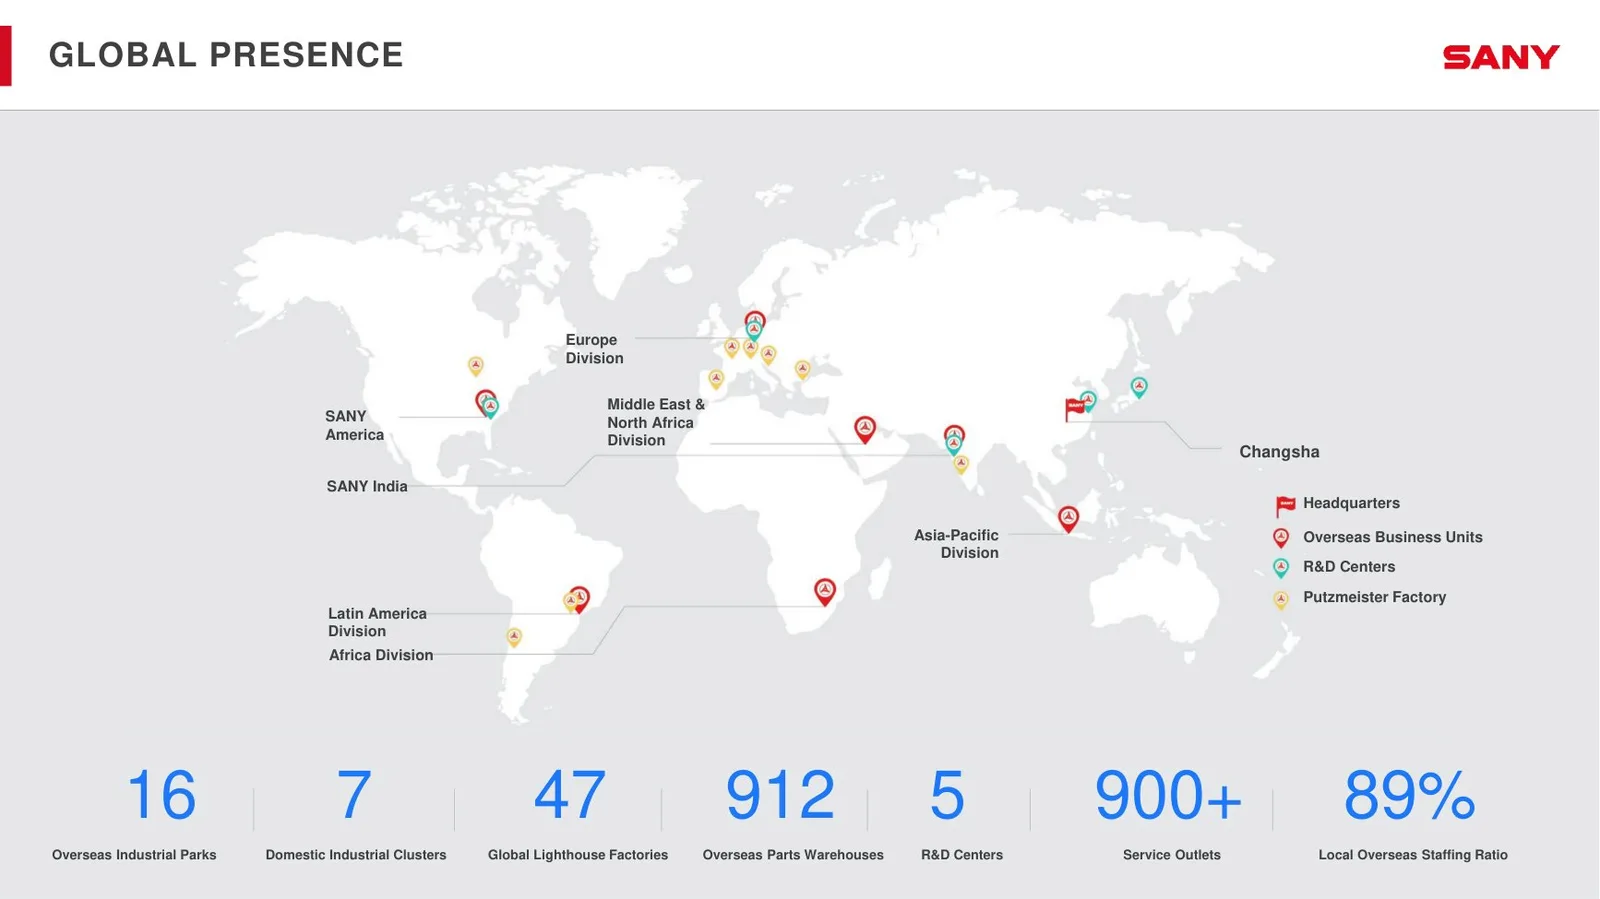
Task: Click the "Africa Division" label
Action: 381,655
